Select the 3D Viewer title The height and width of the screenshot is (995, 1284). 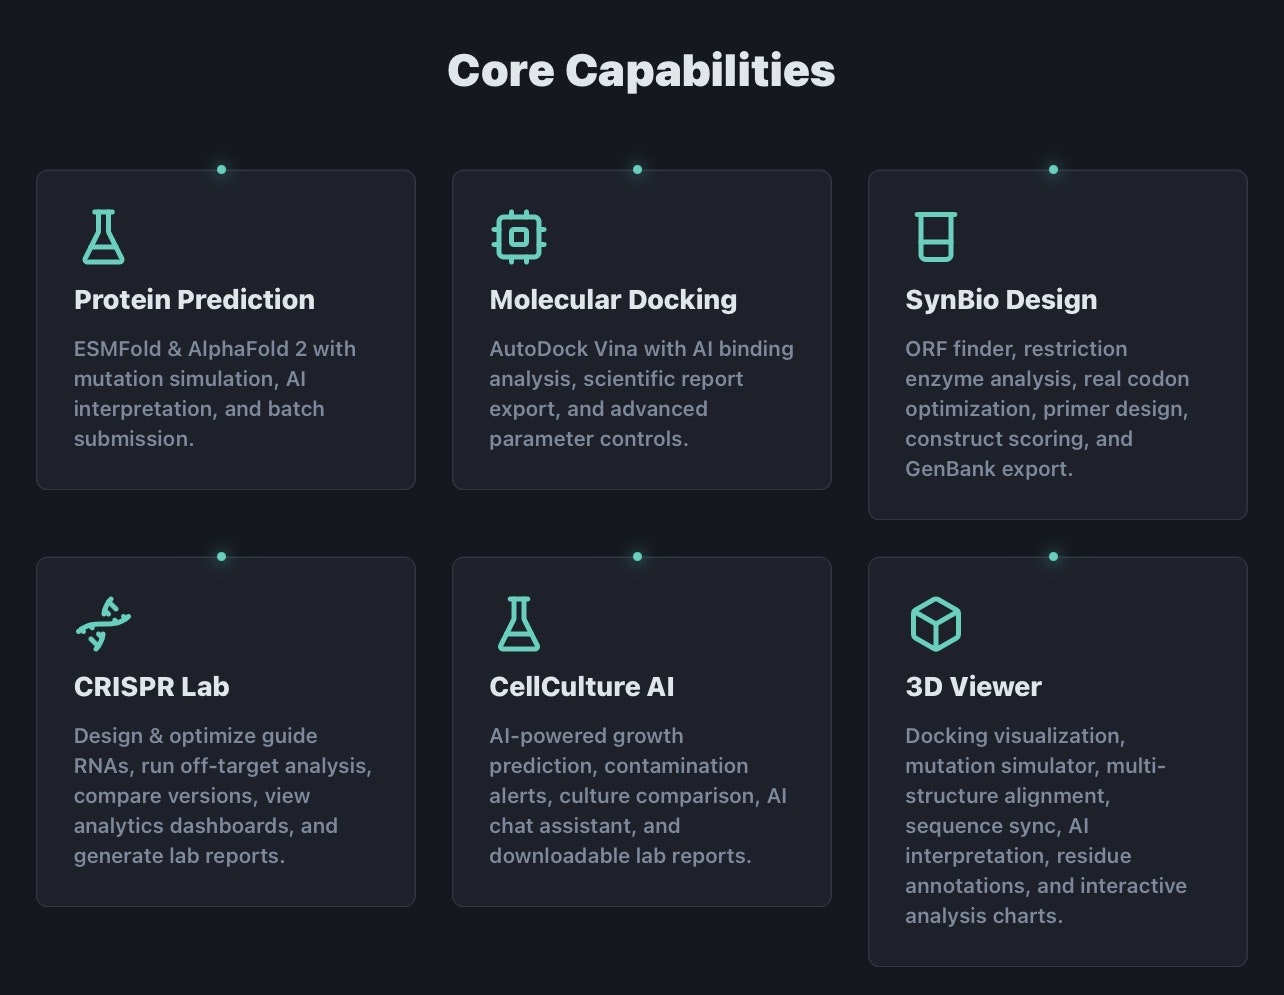click(973, 687)
